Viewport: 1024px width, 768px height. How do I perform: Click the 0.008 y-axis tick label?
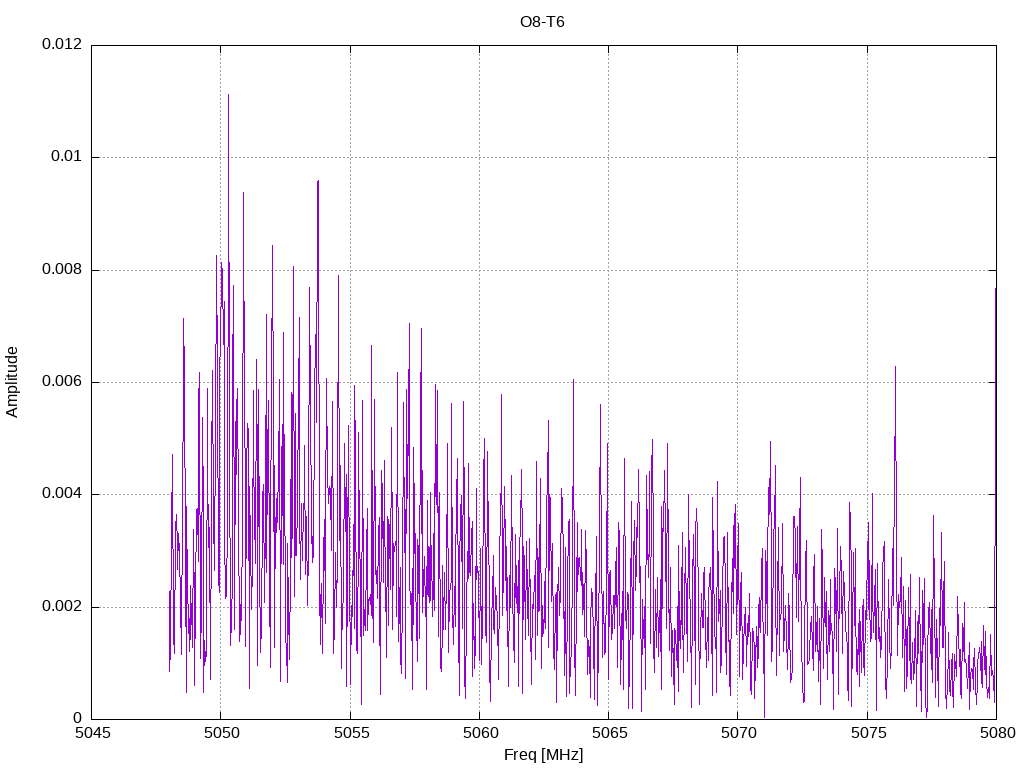point(62,270)
